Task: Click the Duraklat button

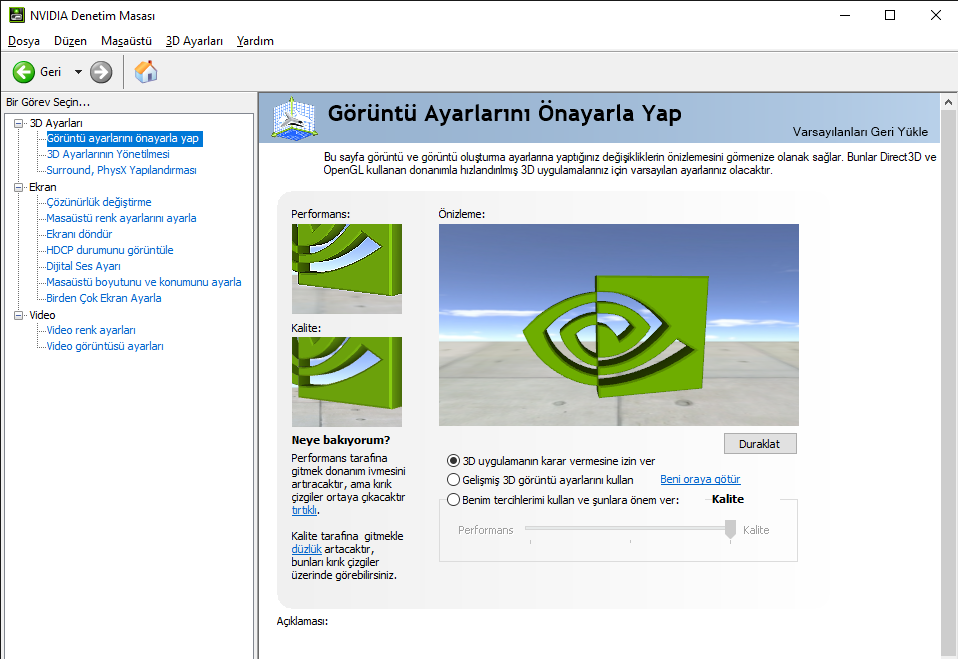Action: (760, 444)
